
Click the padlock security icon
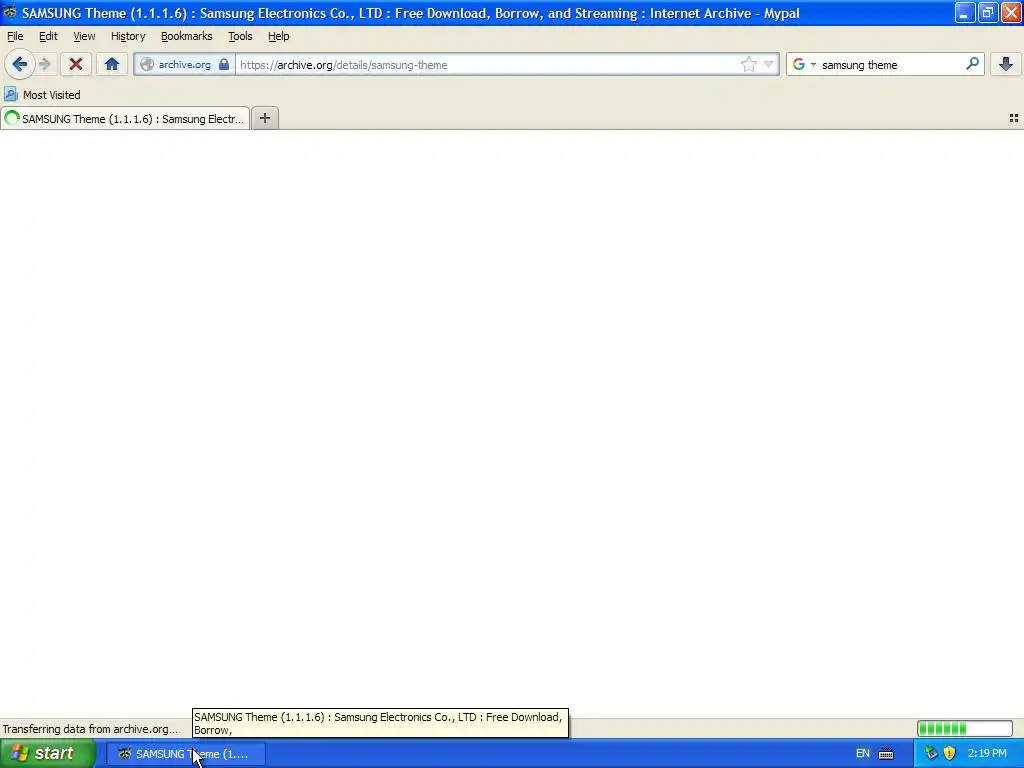224,64
